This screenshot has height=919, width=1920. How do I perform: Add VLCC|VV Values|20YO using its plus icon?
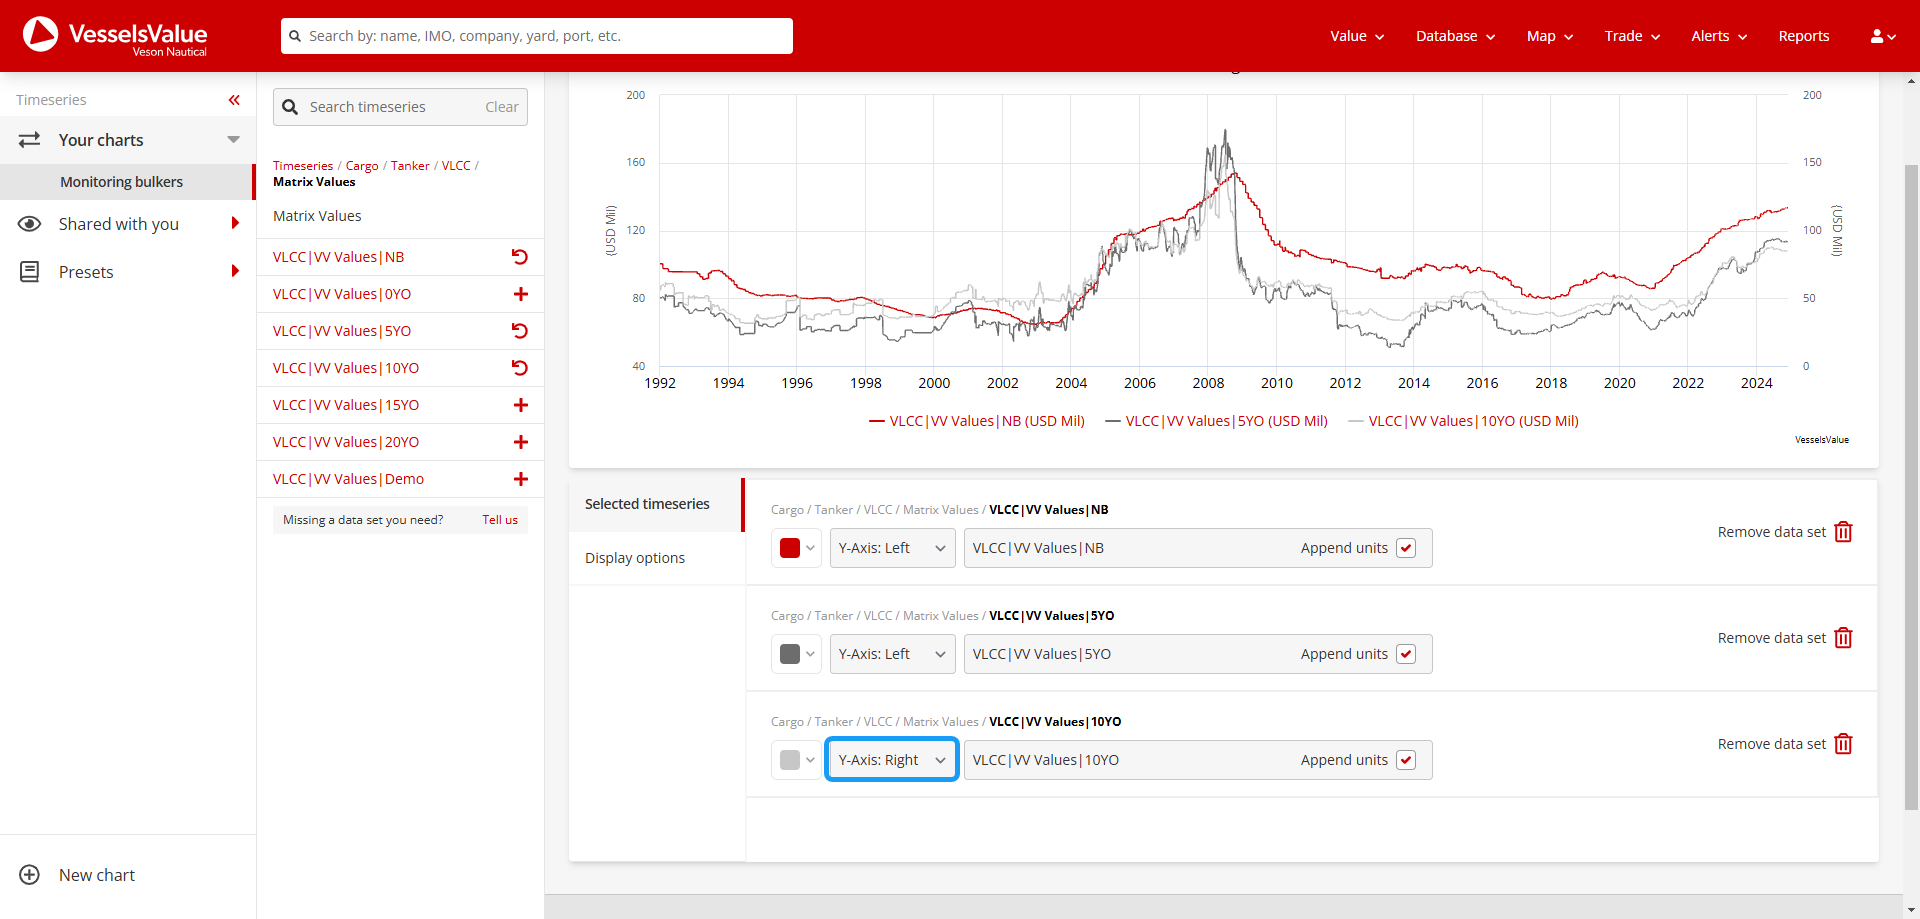pos(520,441)
